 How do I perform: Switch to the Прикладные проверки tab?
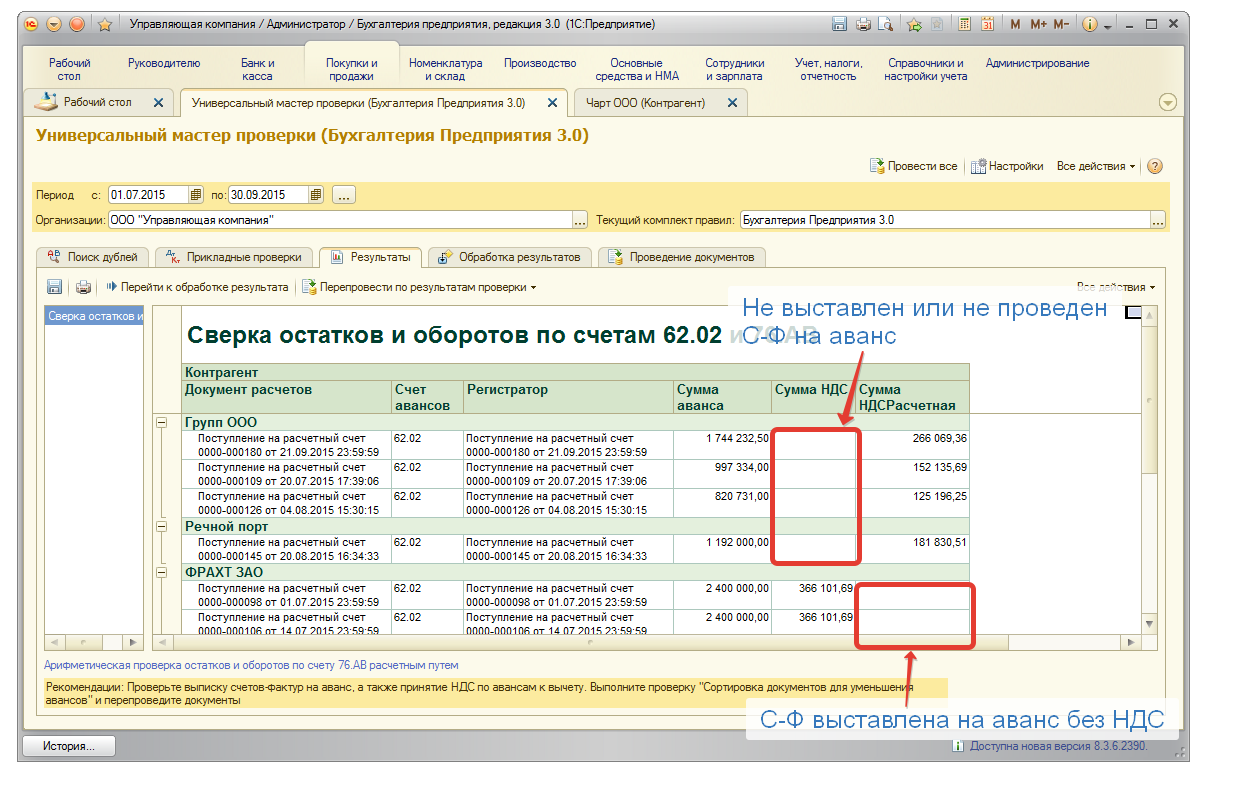(234, 257)
